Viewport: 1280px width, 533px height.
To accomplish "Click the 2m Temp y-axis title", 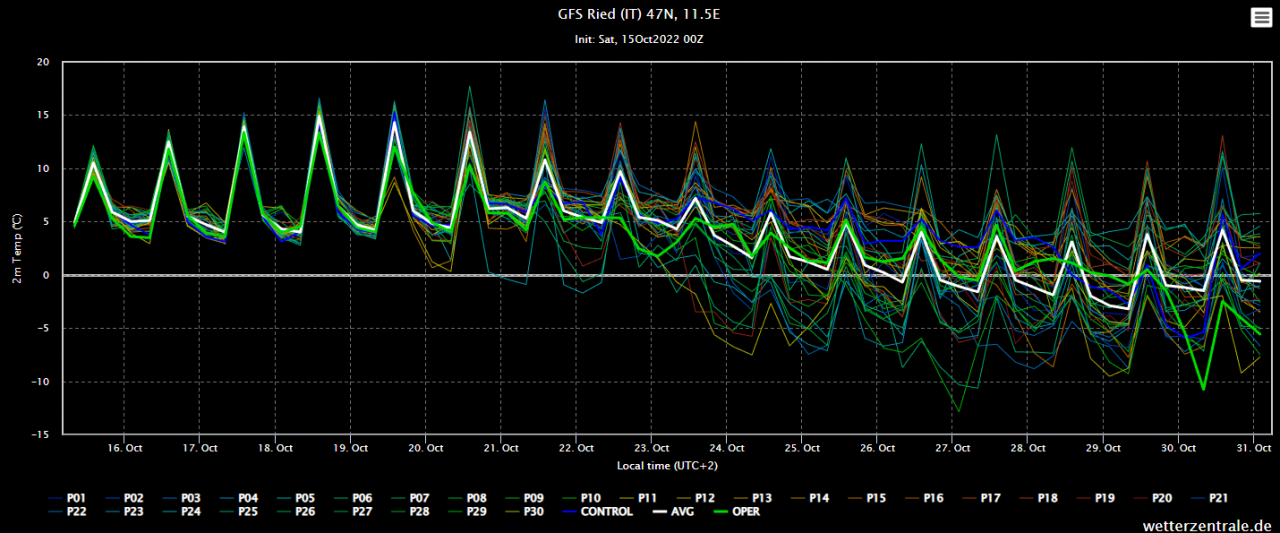I will point(16,248).
